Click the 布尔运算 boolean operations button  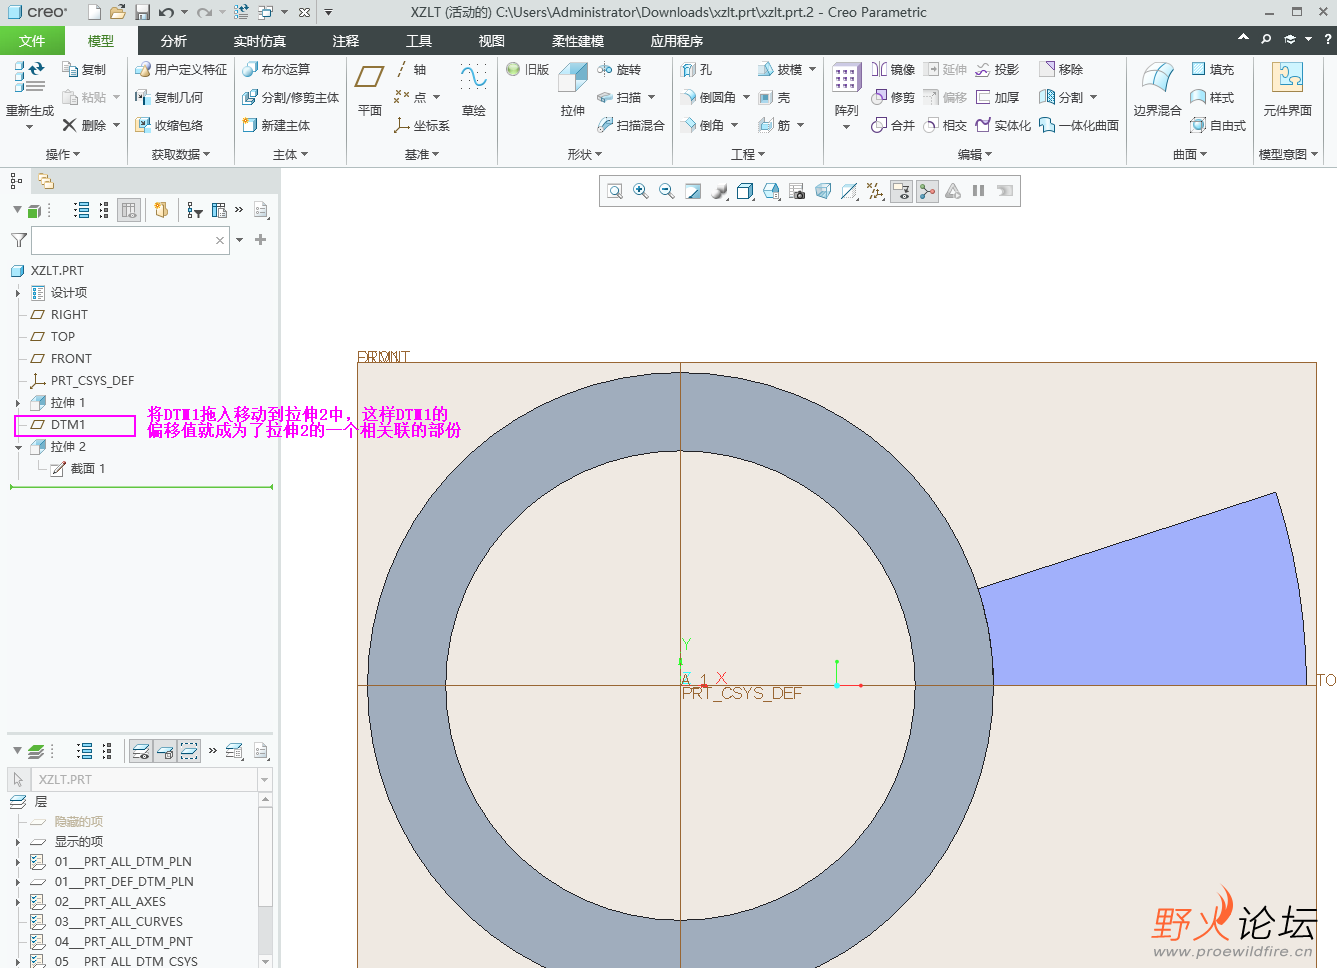(x=276, y=69)
